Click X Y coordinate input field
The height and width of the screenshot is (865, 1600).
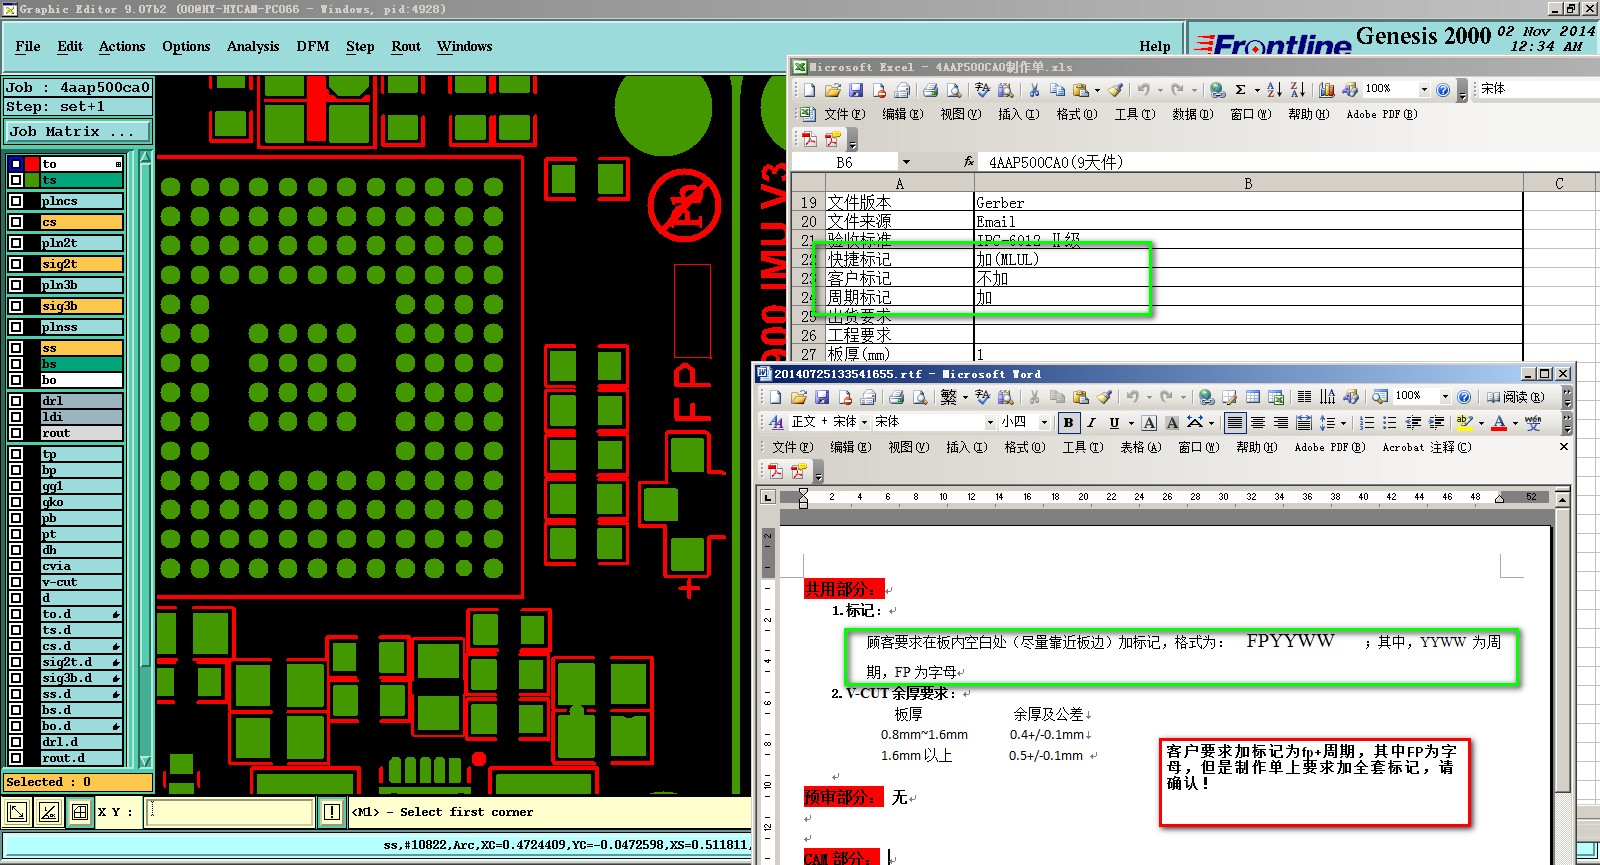pyautogui.click(x=230, y=812)
